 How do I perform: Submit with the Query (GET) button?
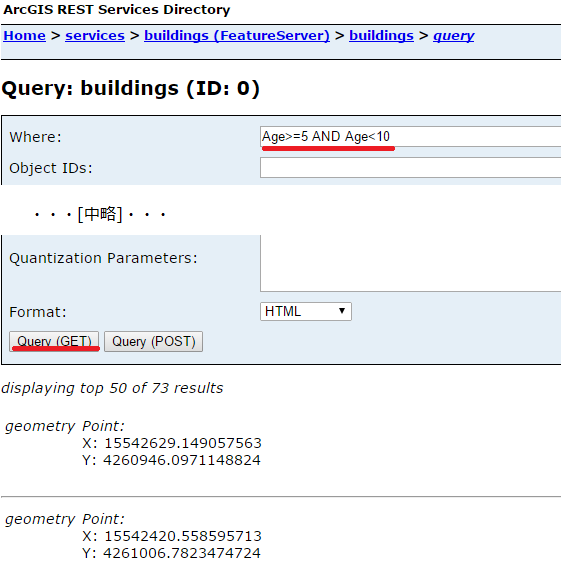(54, 341)
